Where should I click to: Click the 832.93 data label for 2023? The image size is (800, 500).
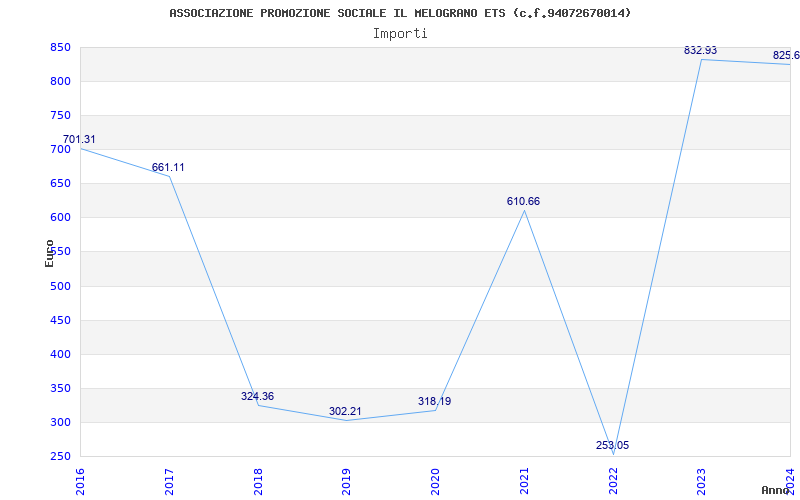[x=701, y=50]
